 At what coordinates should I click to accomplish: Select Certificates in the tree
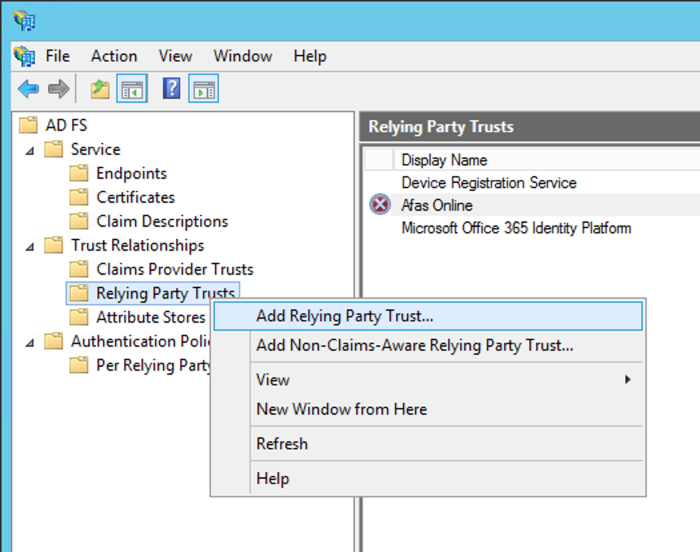coord(135,197)
